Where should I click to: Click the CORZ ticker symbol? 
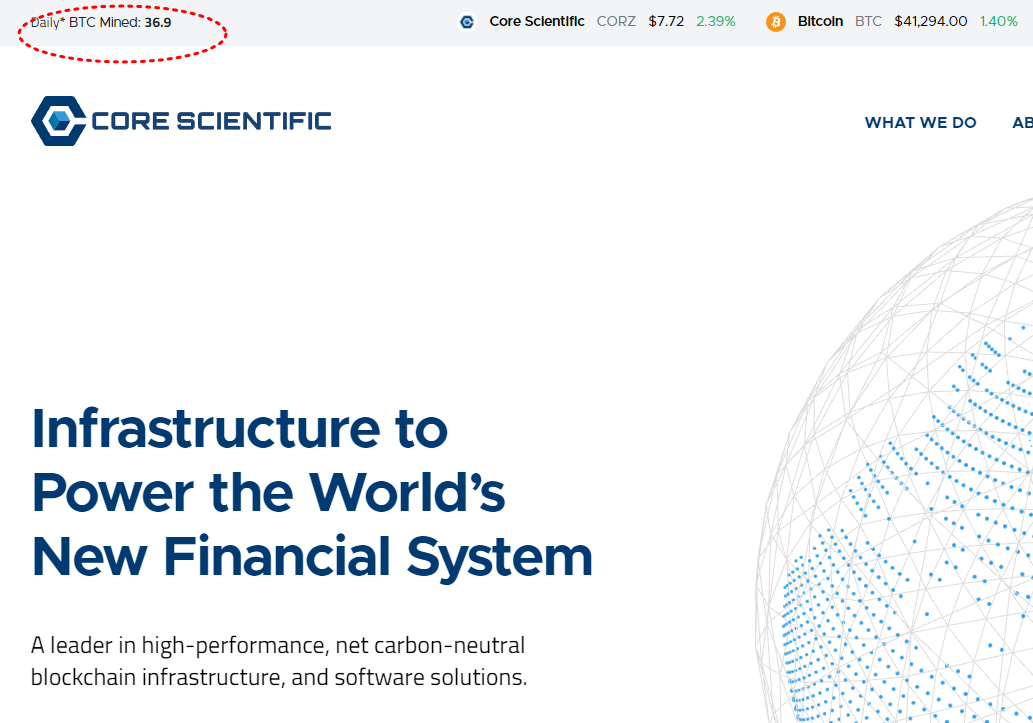point(616,21)
